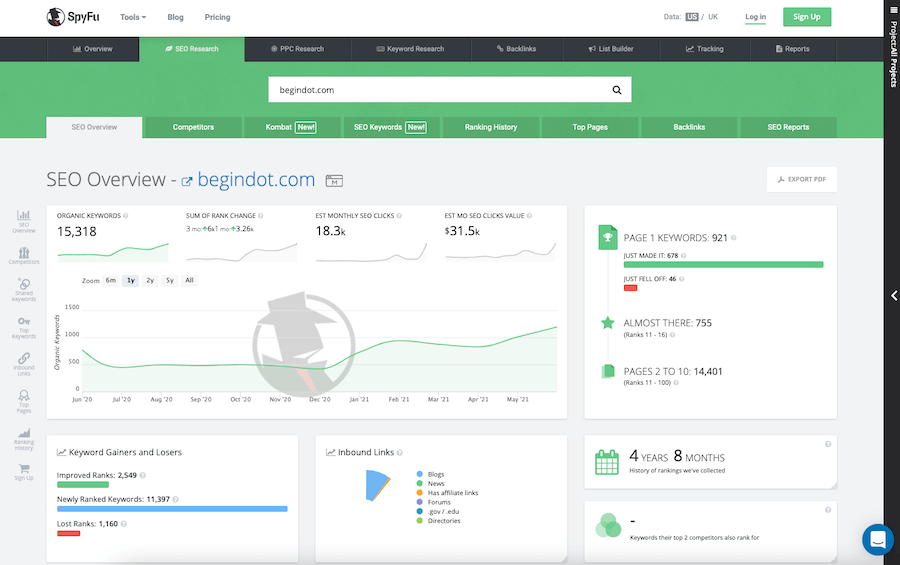This screenshot has height=565, width=900.
Task: Click the search magnifier icon
Action: pos(616,90)
